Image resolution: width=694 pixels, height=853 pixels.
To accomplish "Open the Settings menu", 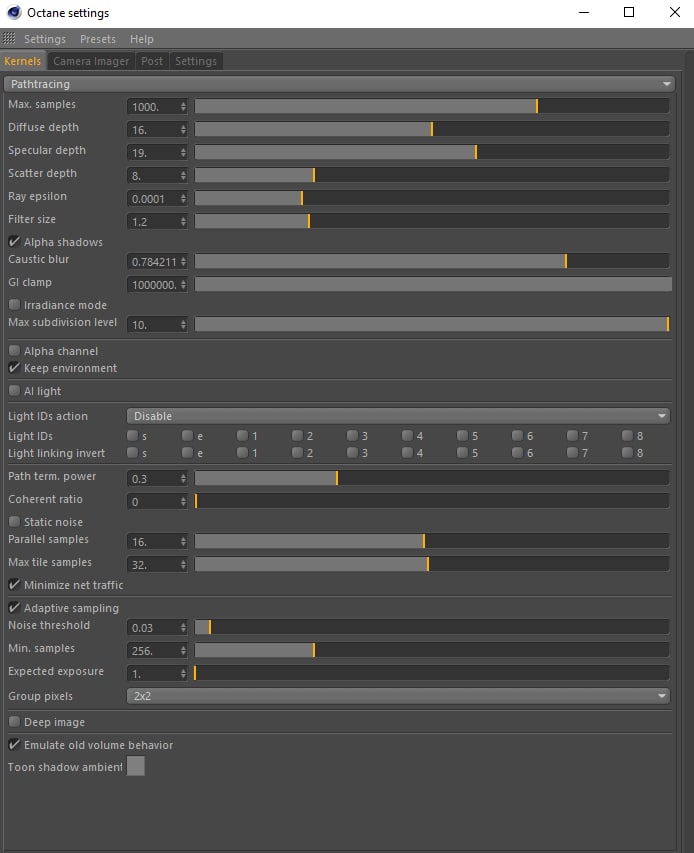I will click(x=45, y=39).
